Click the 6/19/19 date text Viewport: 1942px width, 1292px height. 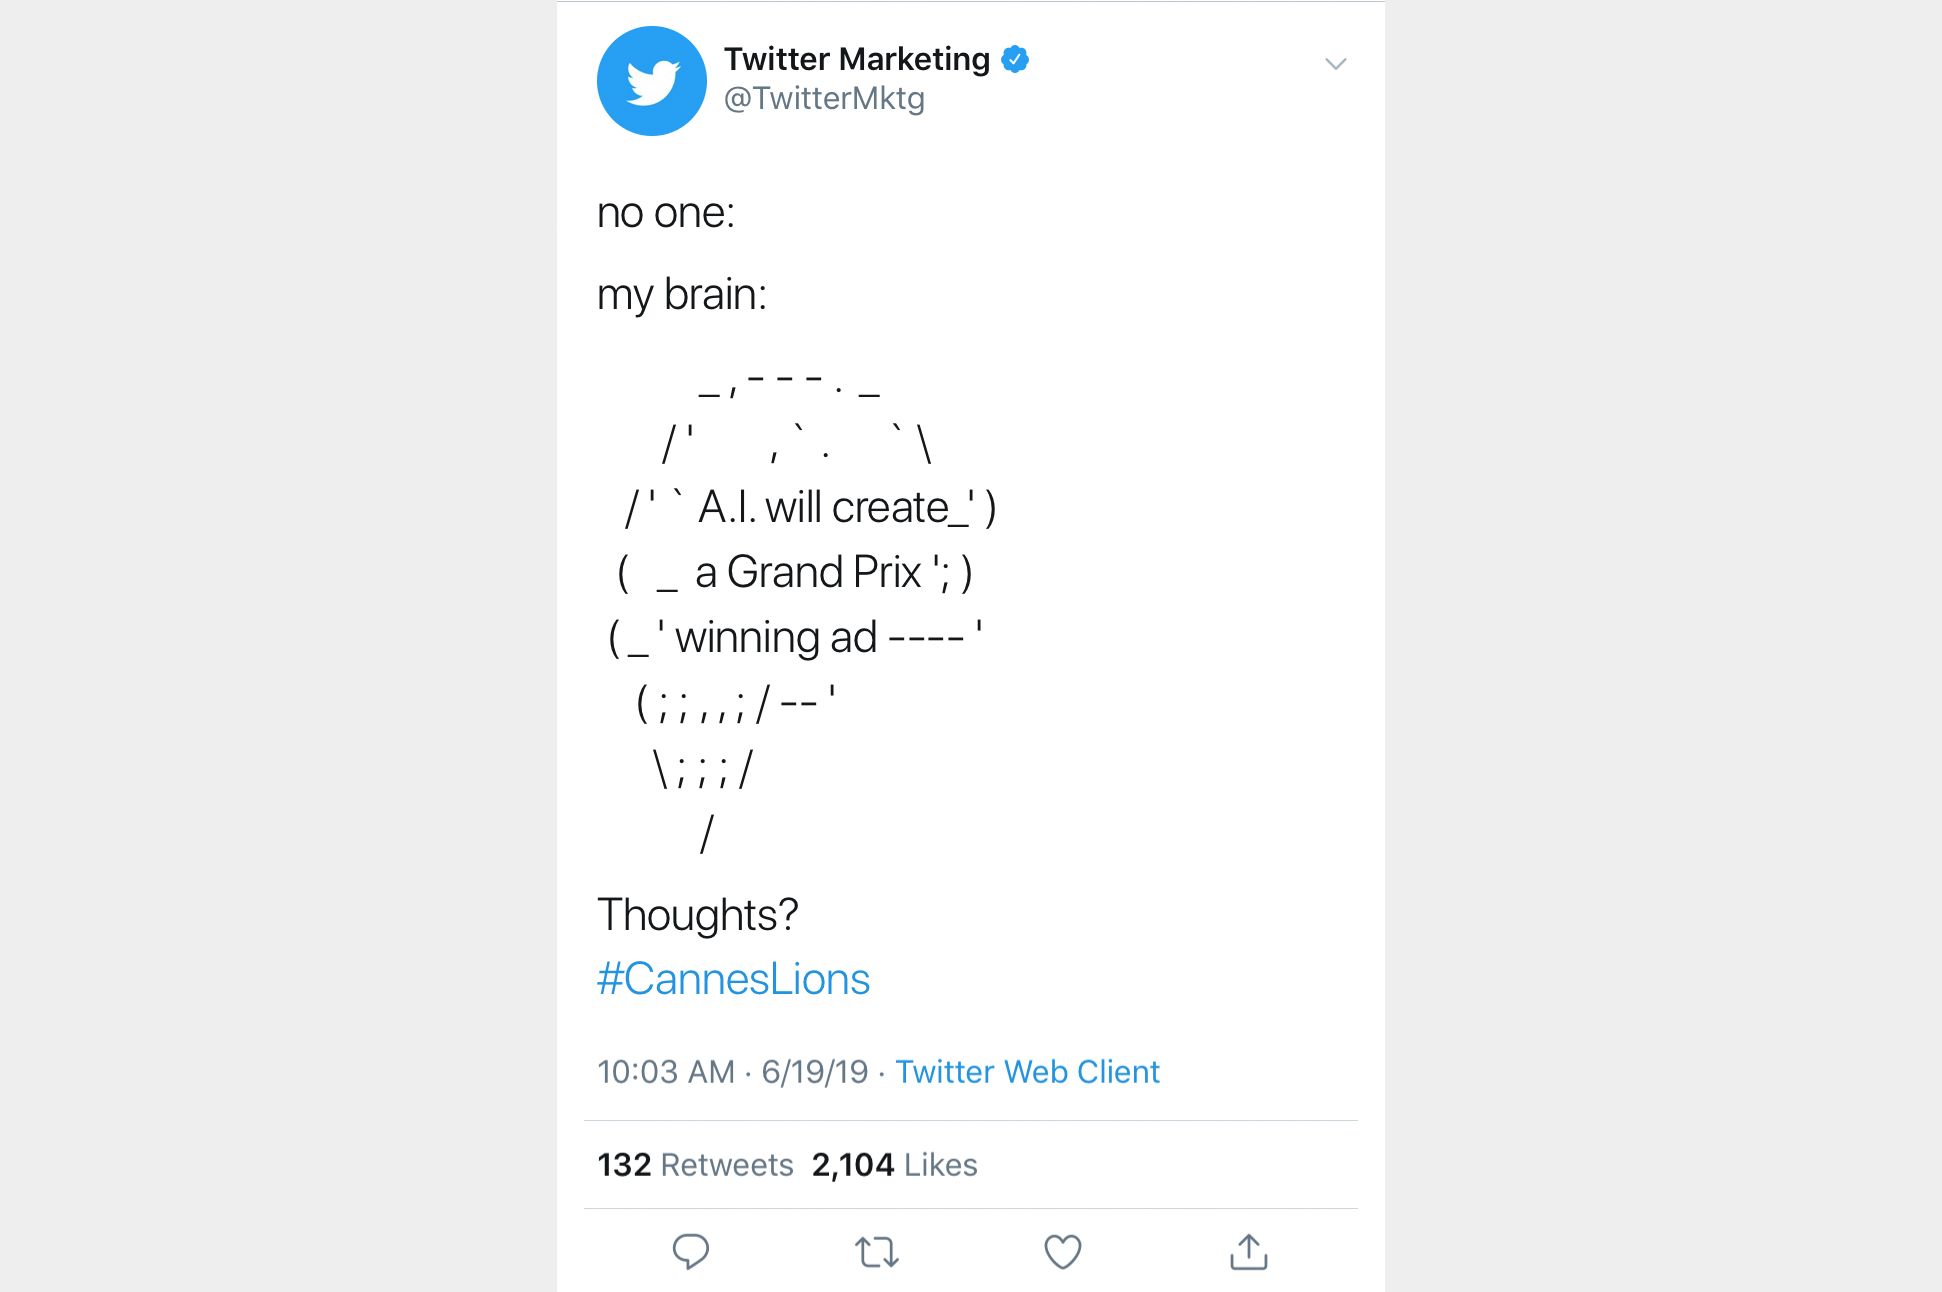(815, 1072)
